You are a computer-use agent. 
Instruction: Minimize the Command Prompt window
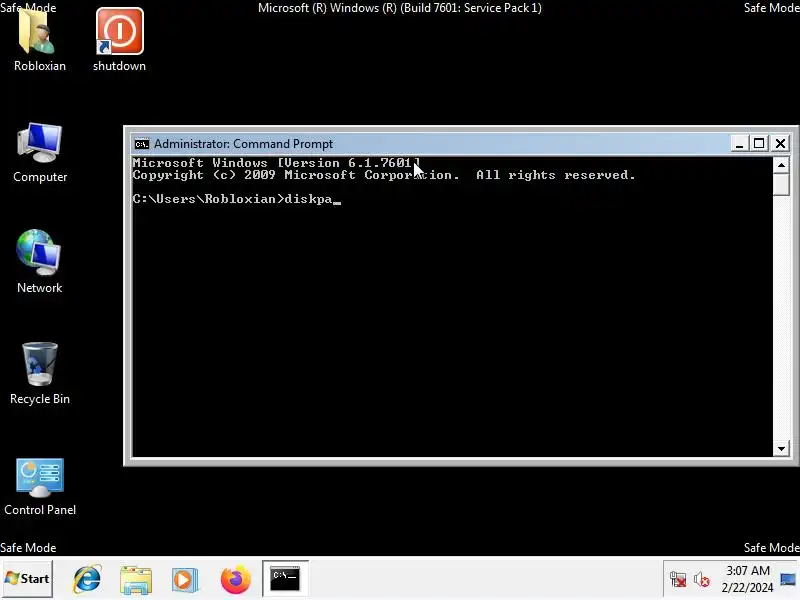pos(739,143)
